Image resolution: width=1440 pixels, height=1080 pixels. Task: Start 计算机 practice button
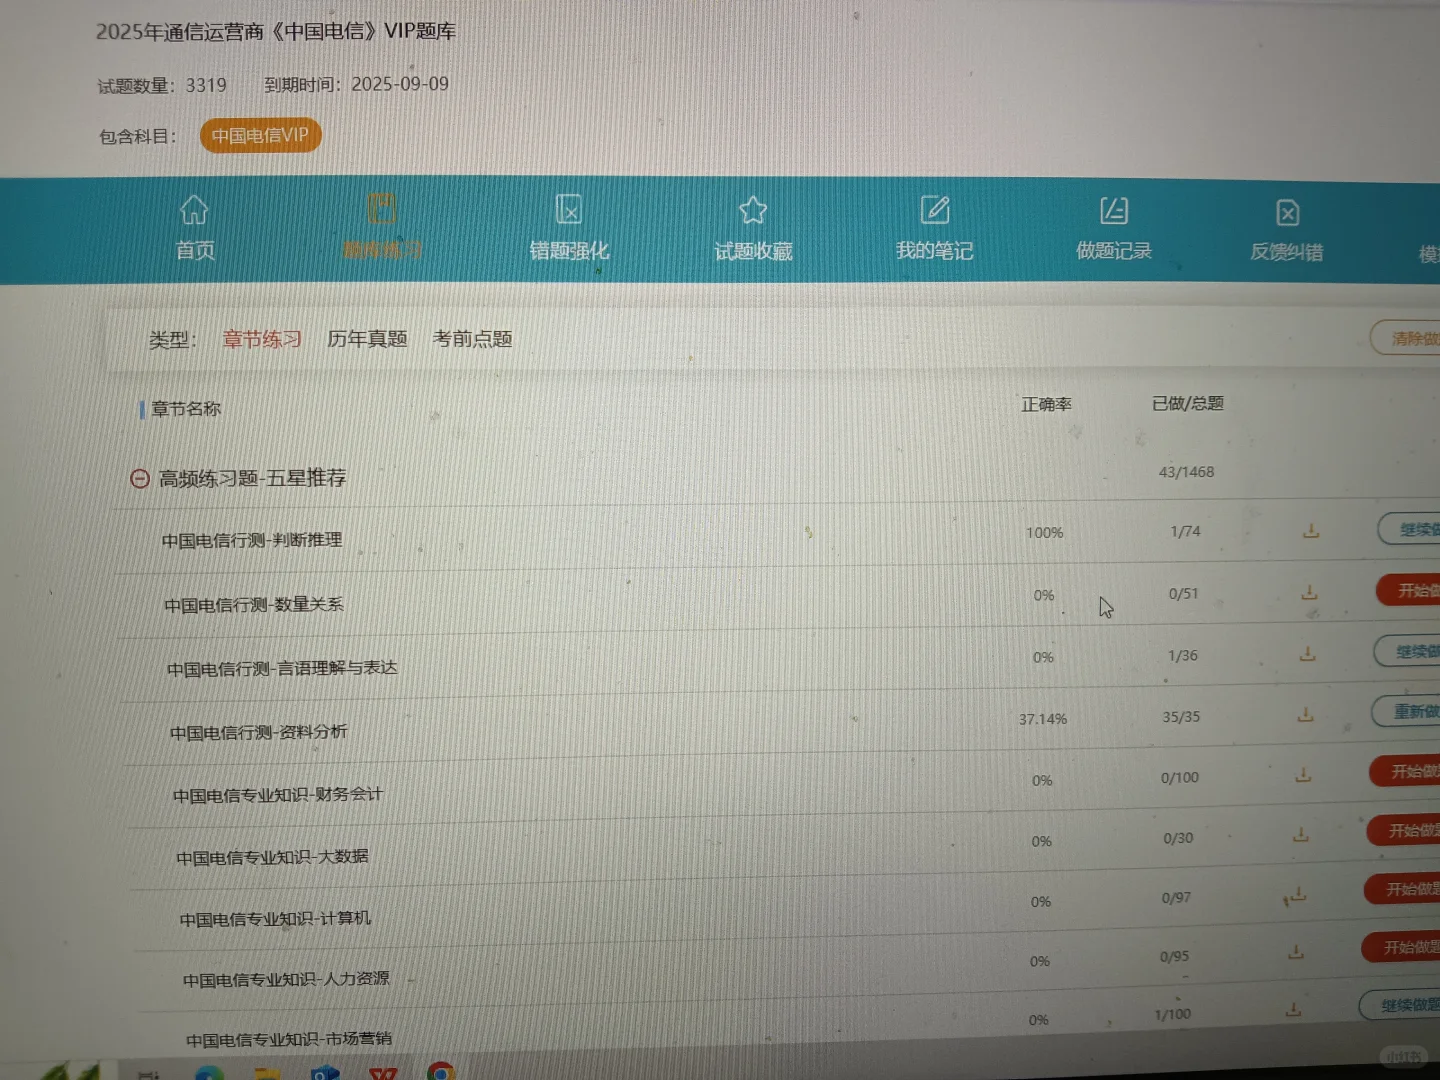[x=1403, y=889]
